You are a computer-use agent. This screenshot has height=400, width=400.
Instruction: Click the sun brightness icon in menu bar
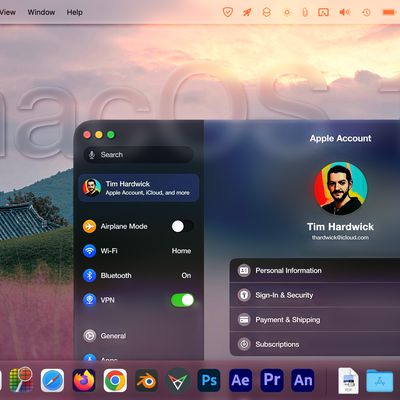pos(287,12)
